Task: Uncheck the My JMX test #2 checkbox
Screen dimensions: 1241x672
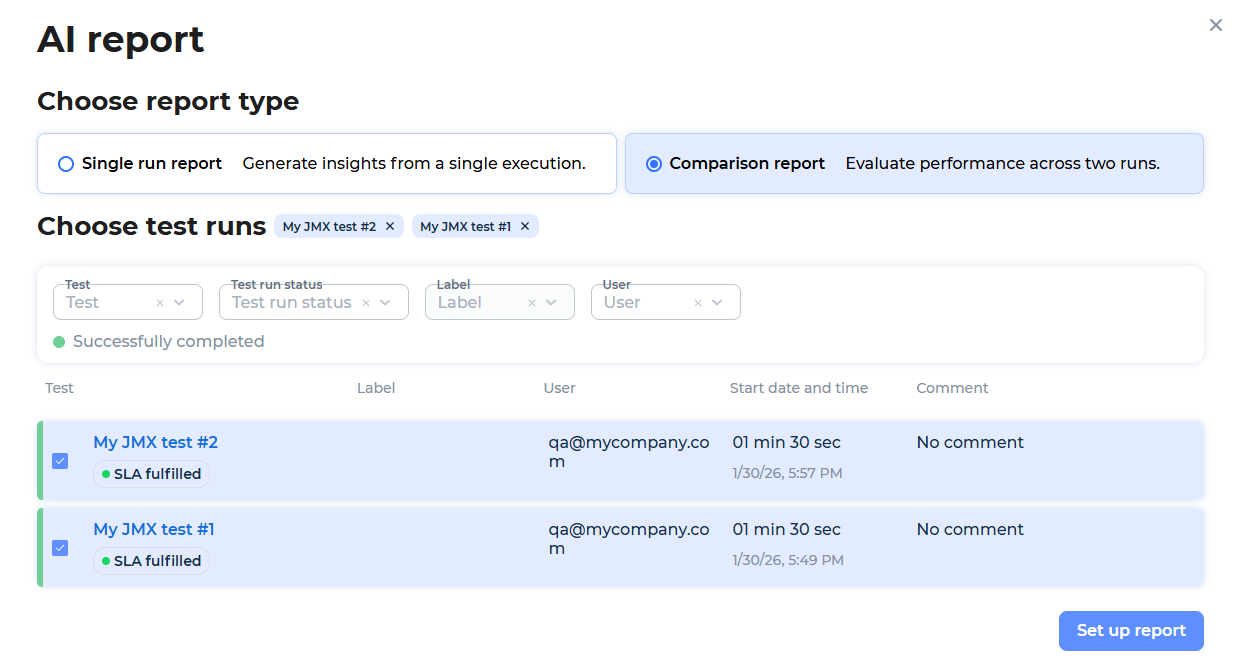Action: [x=60, y=461]
